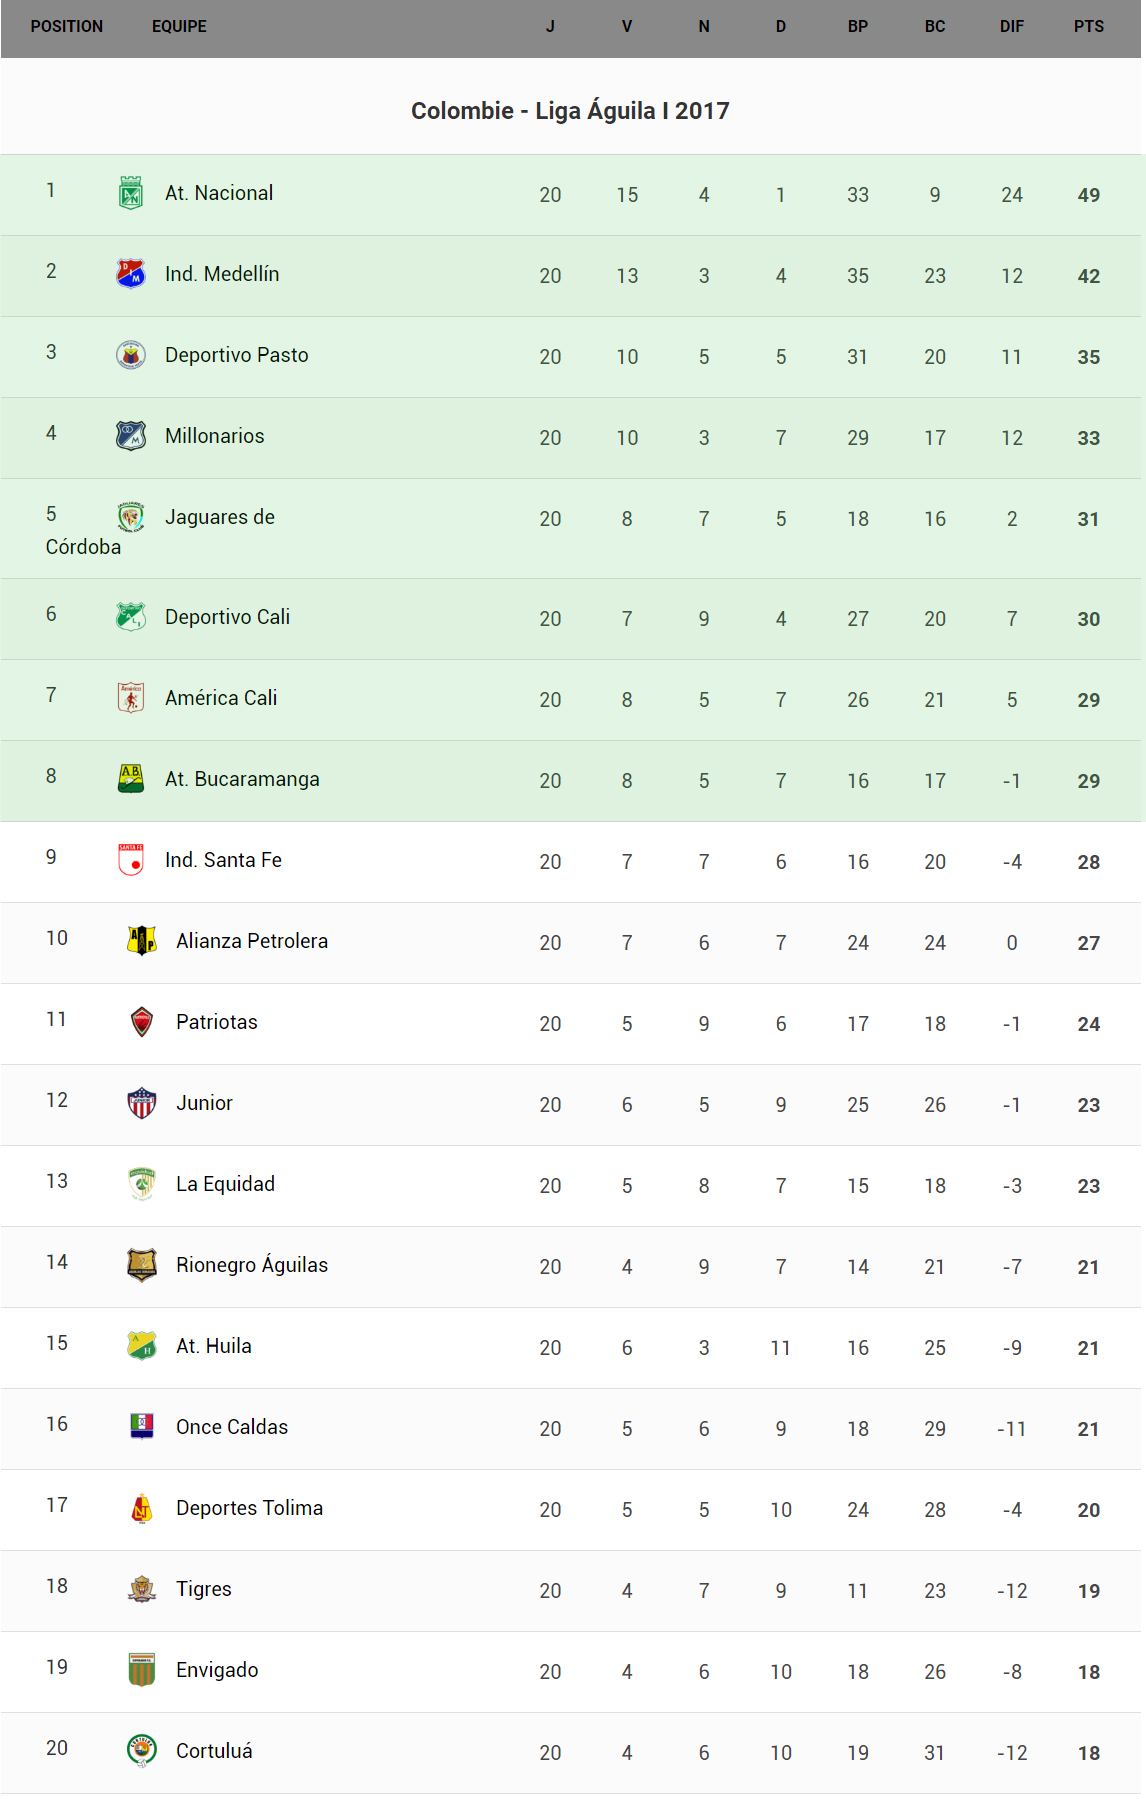
Task: Click the Colombie - Liga Águila I 2017 title
Action: pos(570,110)
